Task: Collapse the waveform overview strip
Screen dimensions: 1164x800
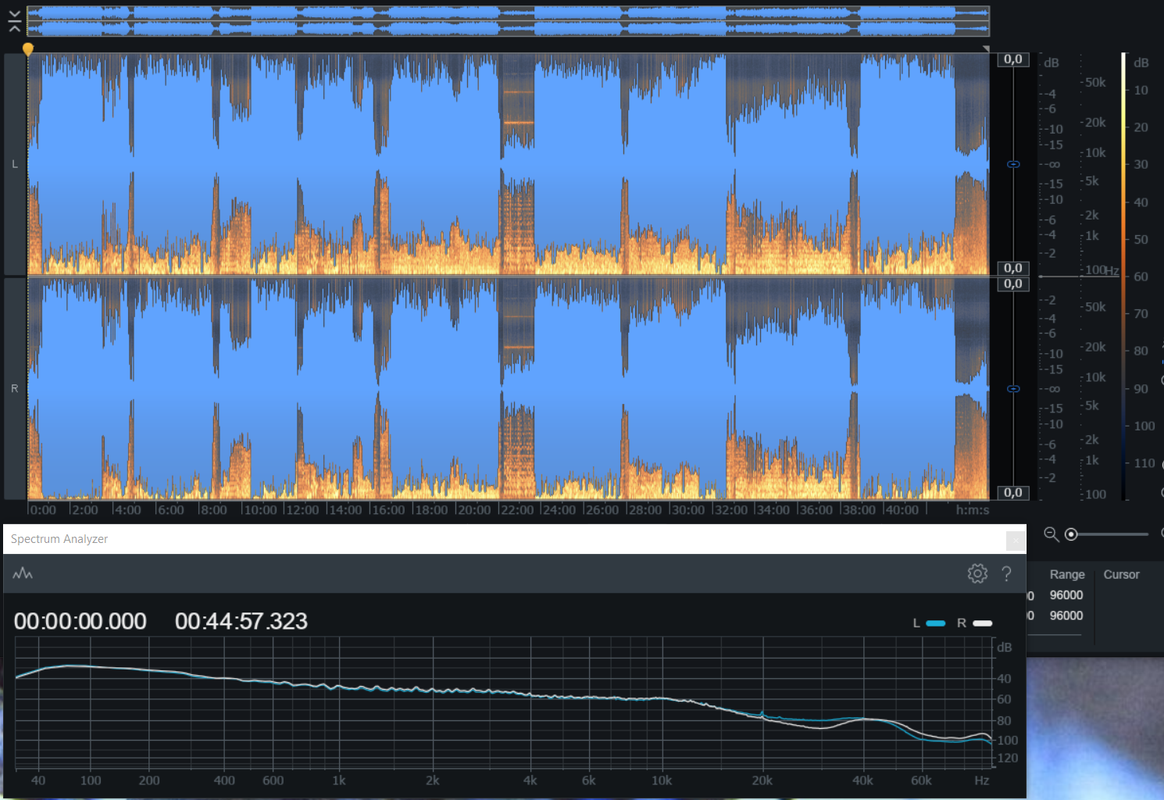Action: coord(14,22)
